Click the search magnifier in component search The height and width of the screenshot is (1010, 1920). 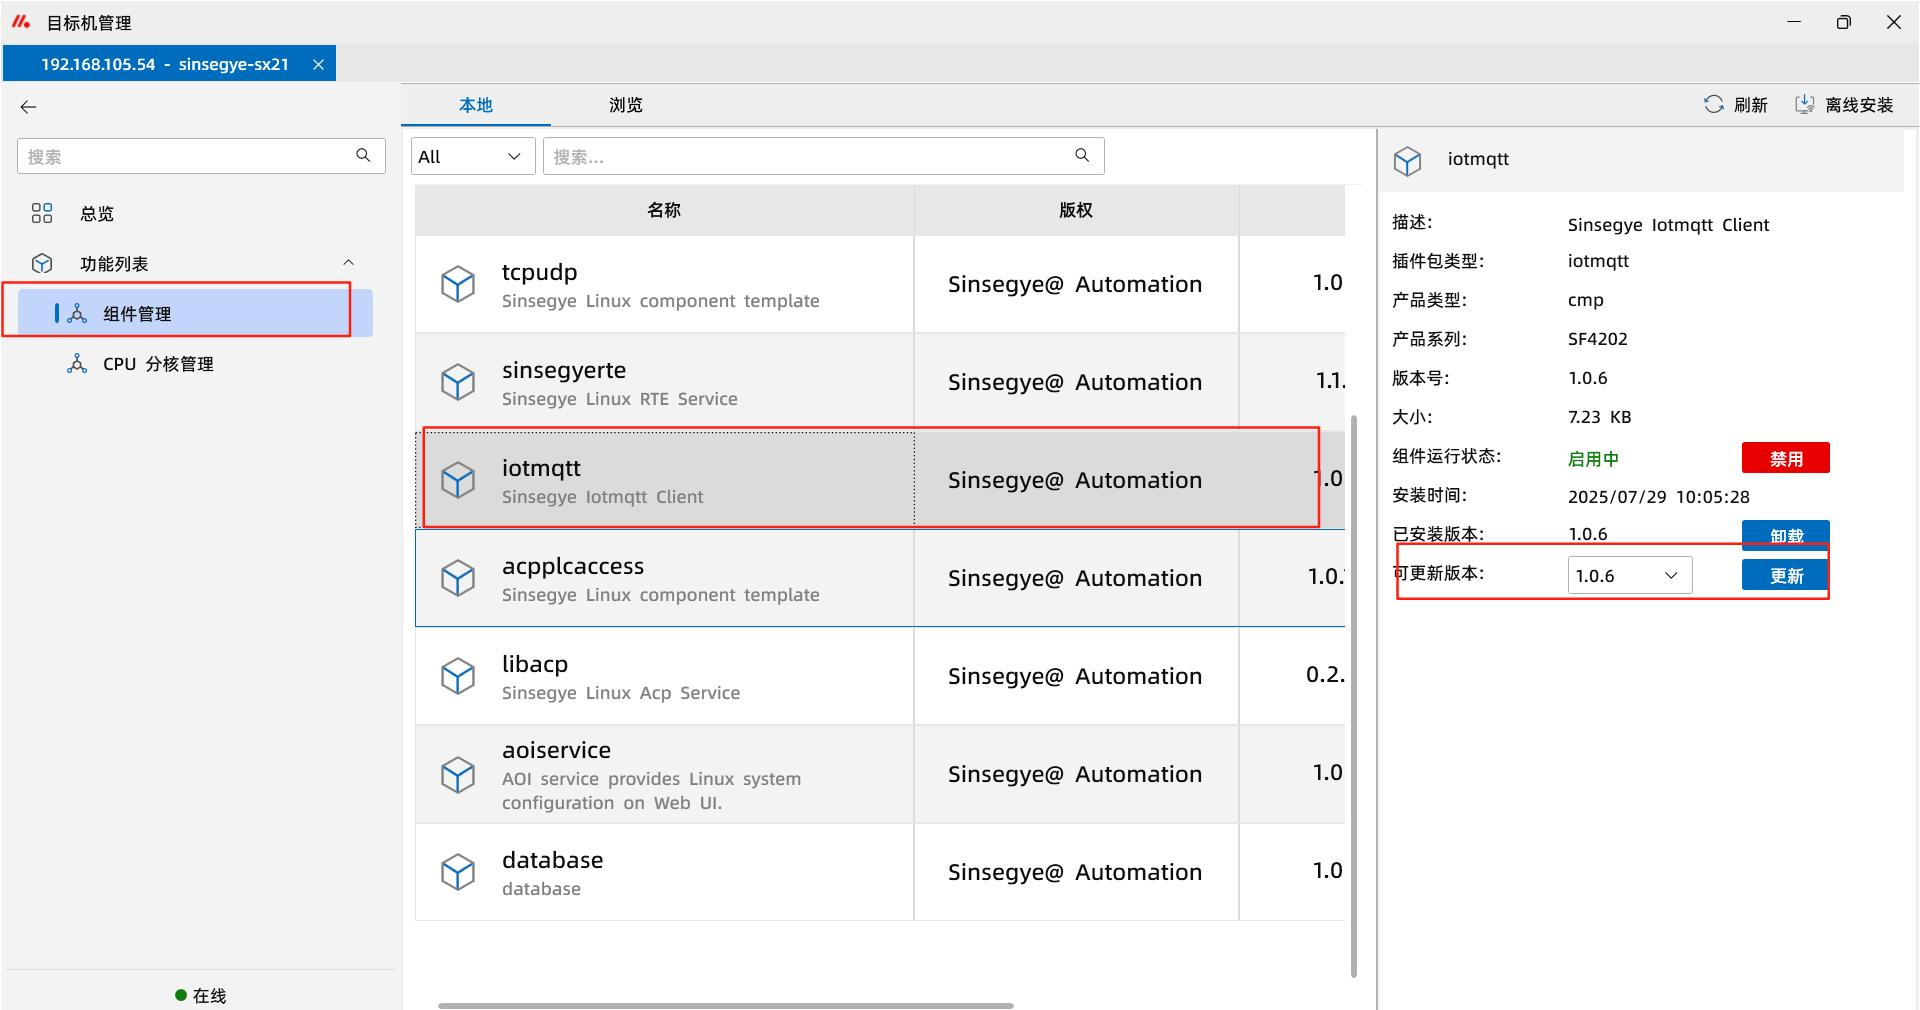coord(1082,156)
